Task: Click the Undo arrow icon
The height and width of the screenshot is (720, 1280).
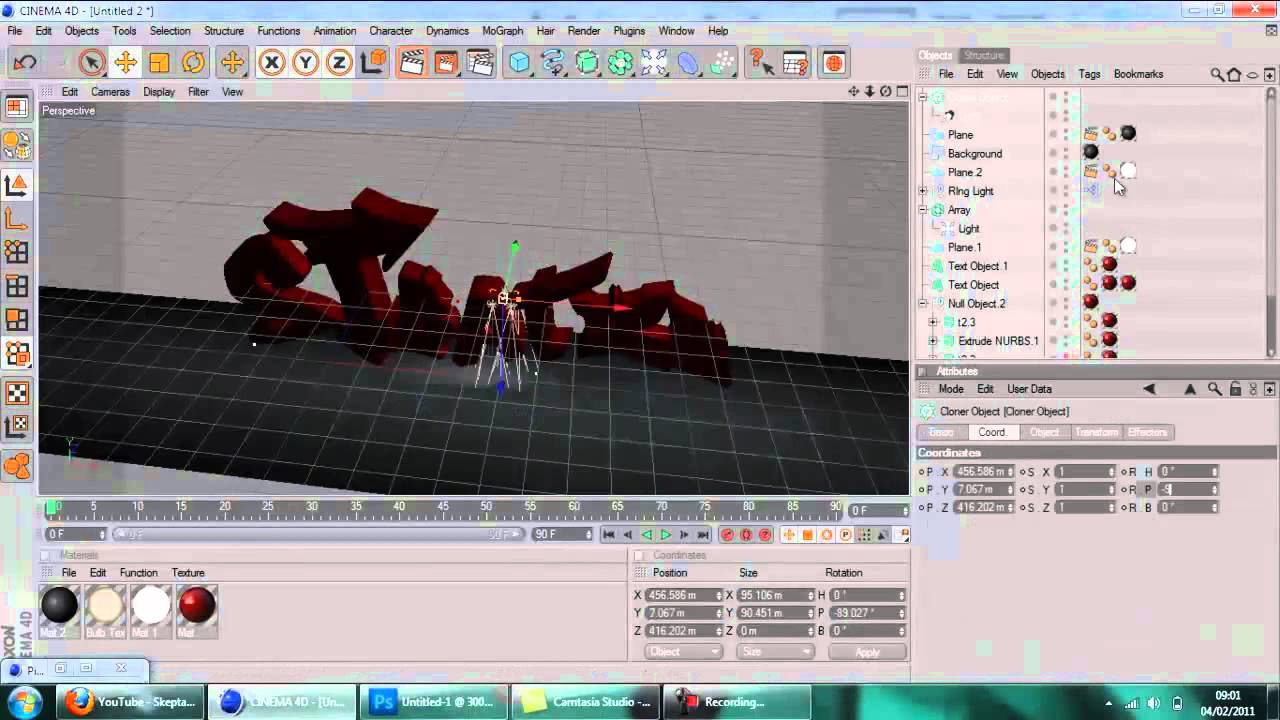Action: click(x=24, y=63)
